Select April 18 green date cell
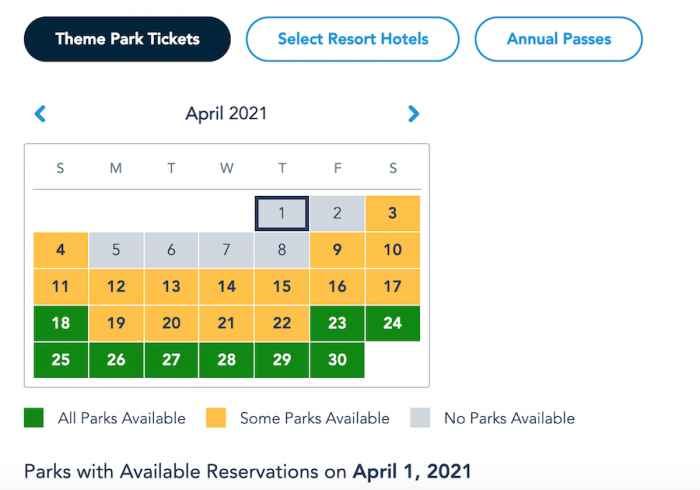Screen dimensions: 700x490 pos(60,323)
